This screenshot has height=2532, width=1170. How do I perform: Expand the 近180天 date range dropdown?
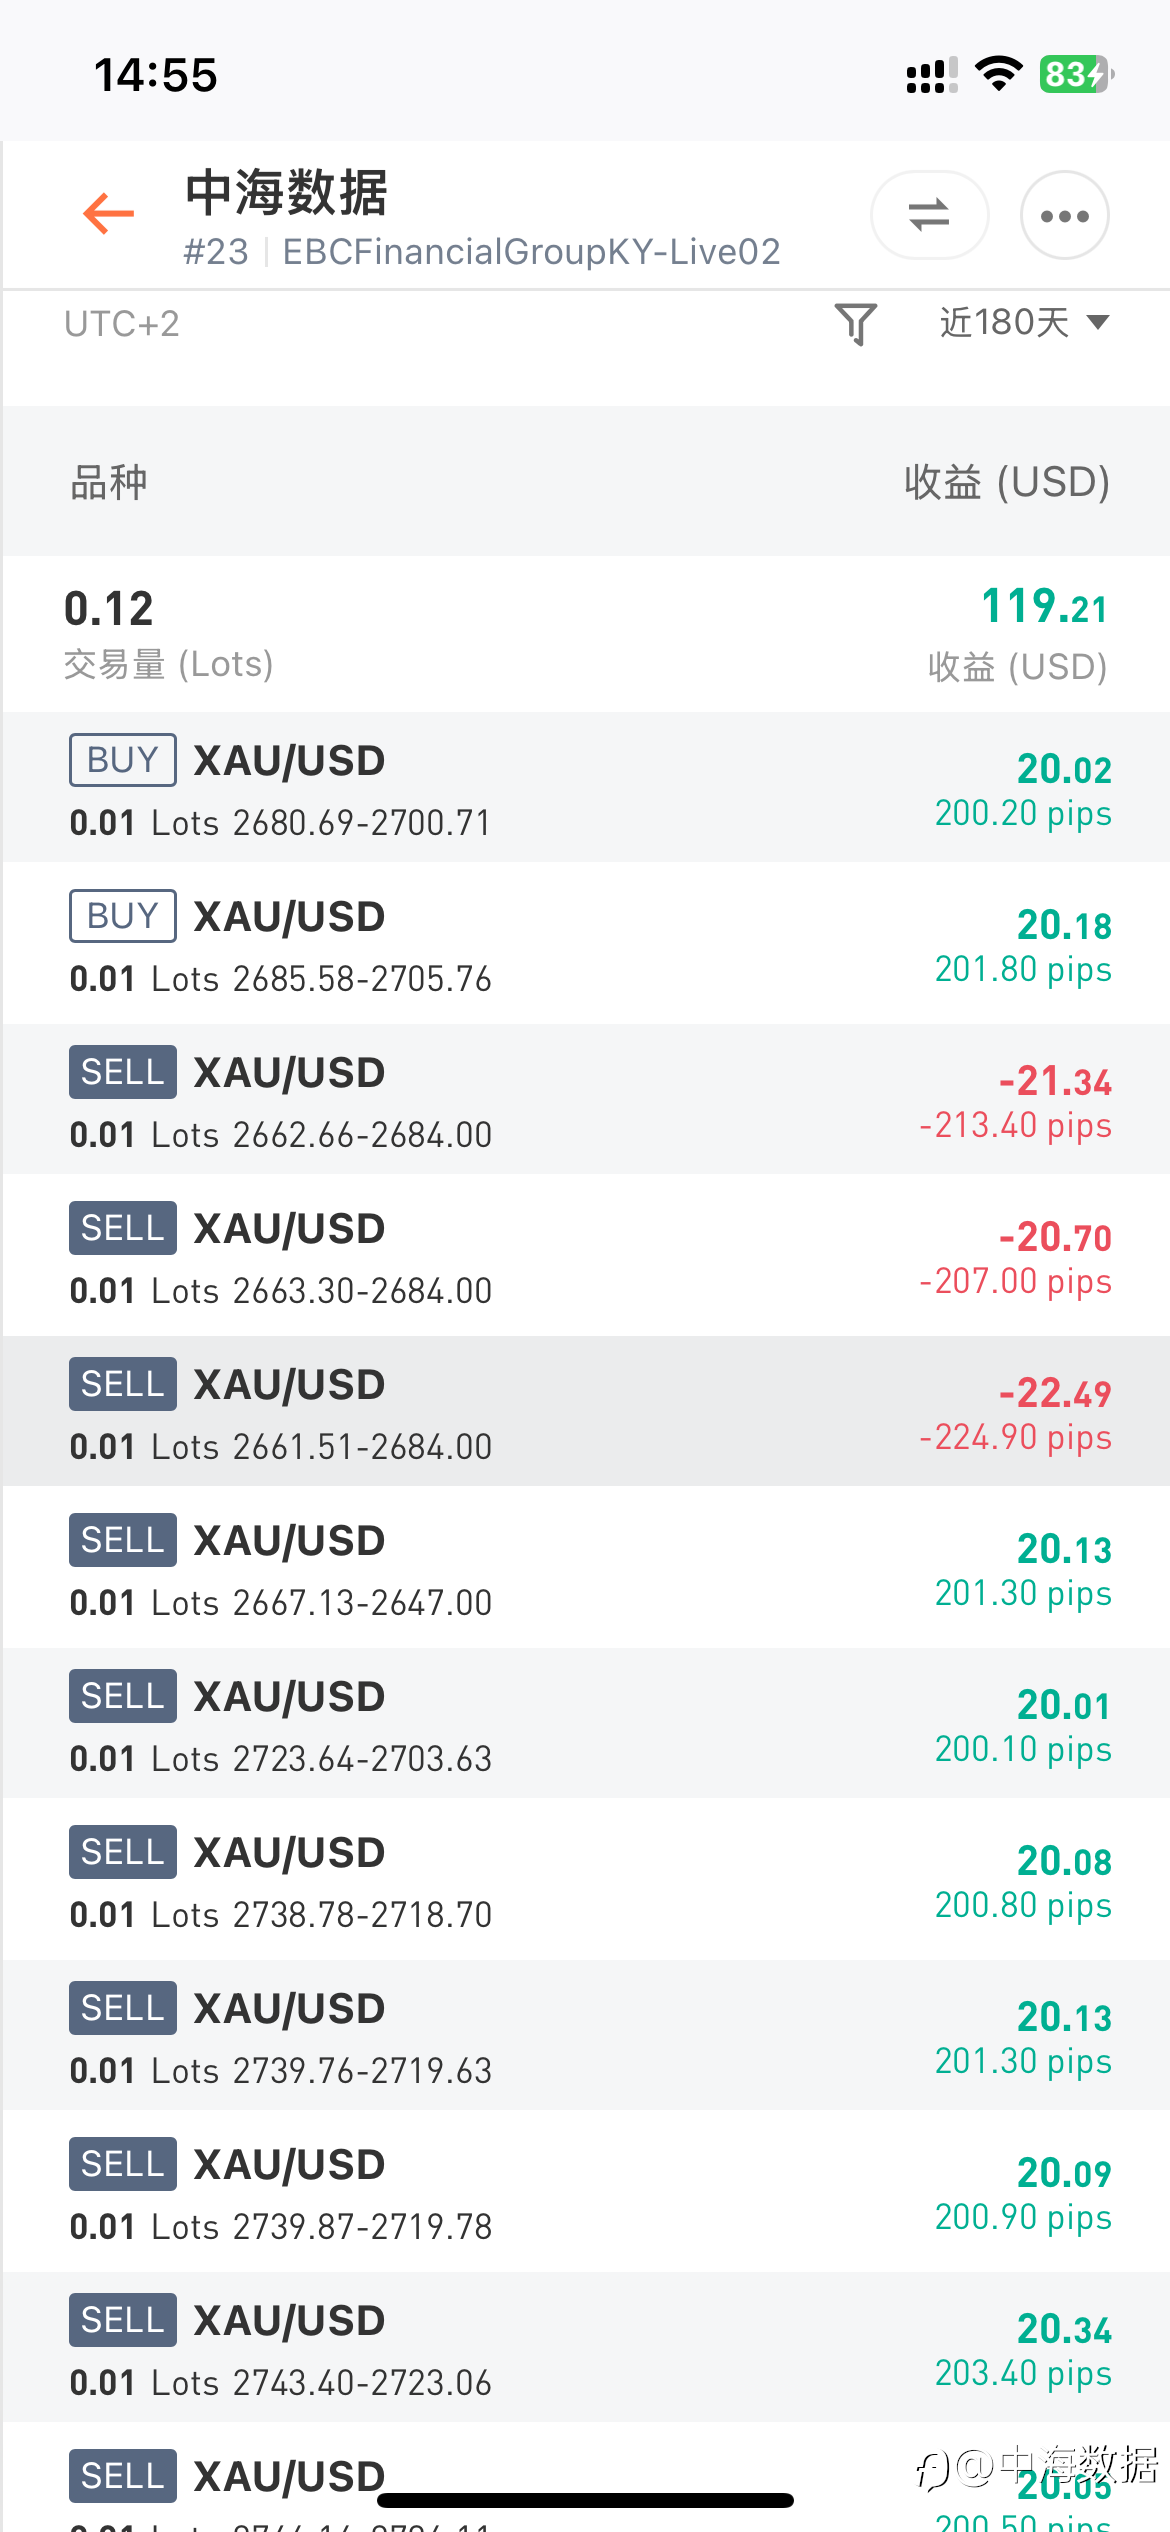[x=1024, y=322]
